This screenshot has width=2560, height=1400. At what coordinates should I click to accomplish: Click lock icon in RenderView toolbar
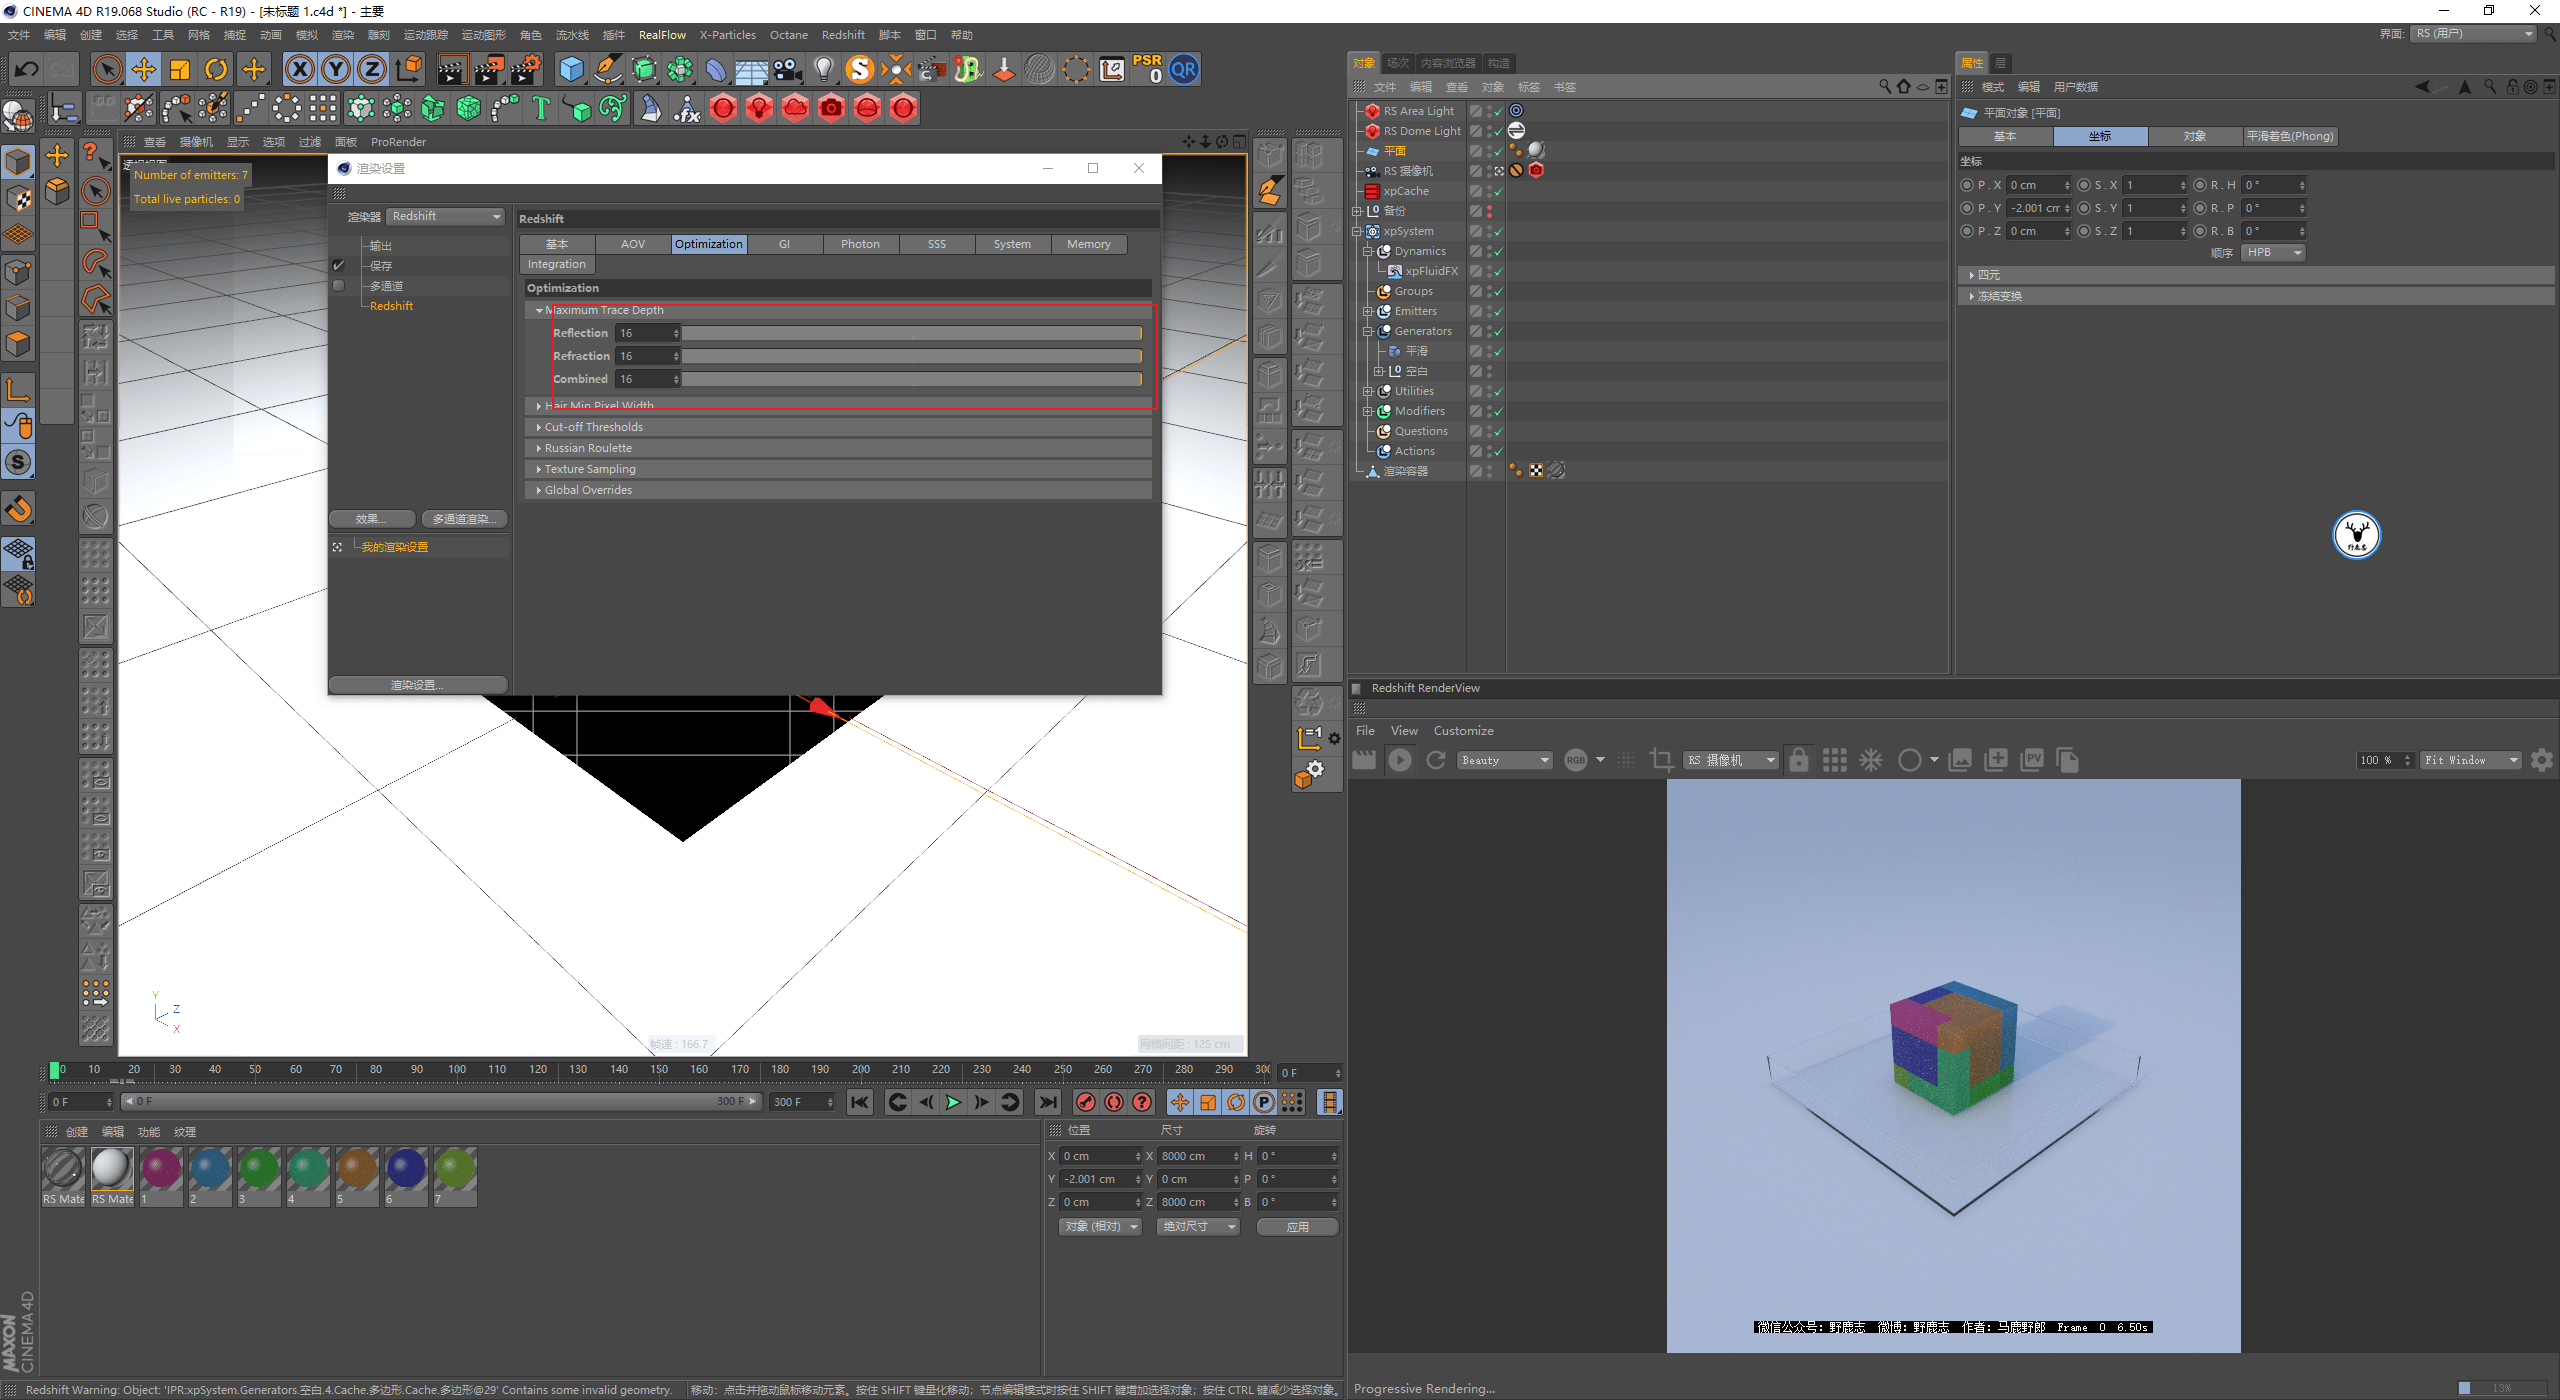[x=1799, y=761]
